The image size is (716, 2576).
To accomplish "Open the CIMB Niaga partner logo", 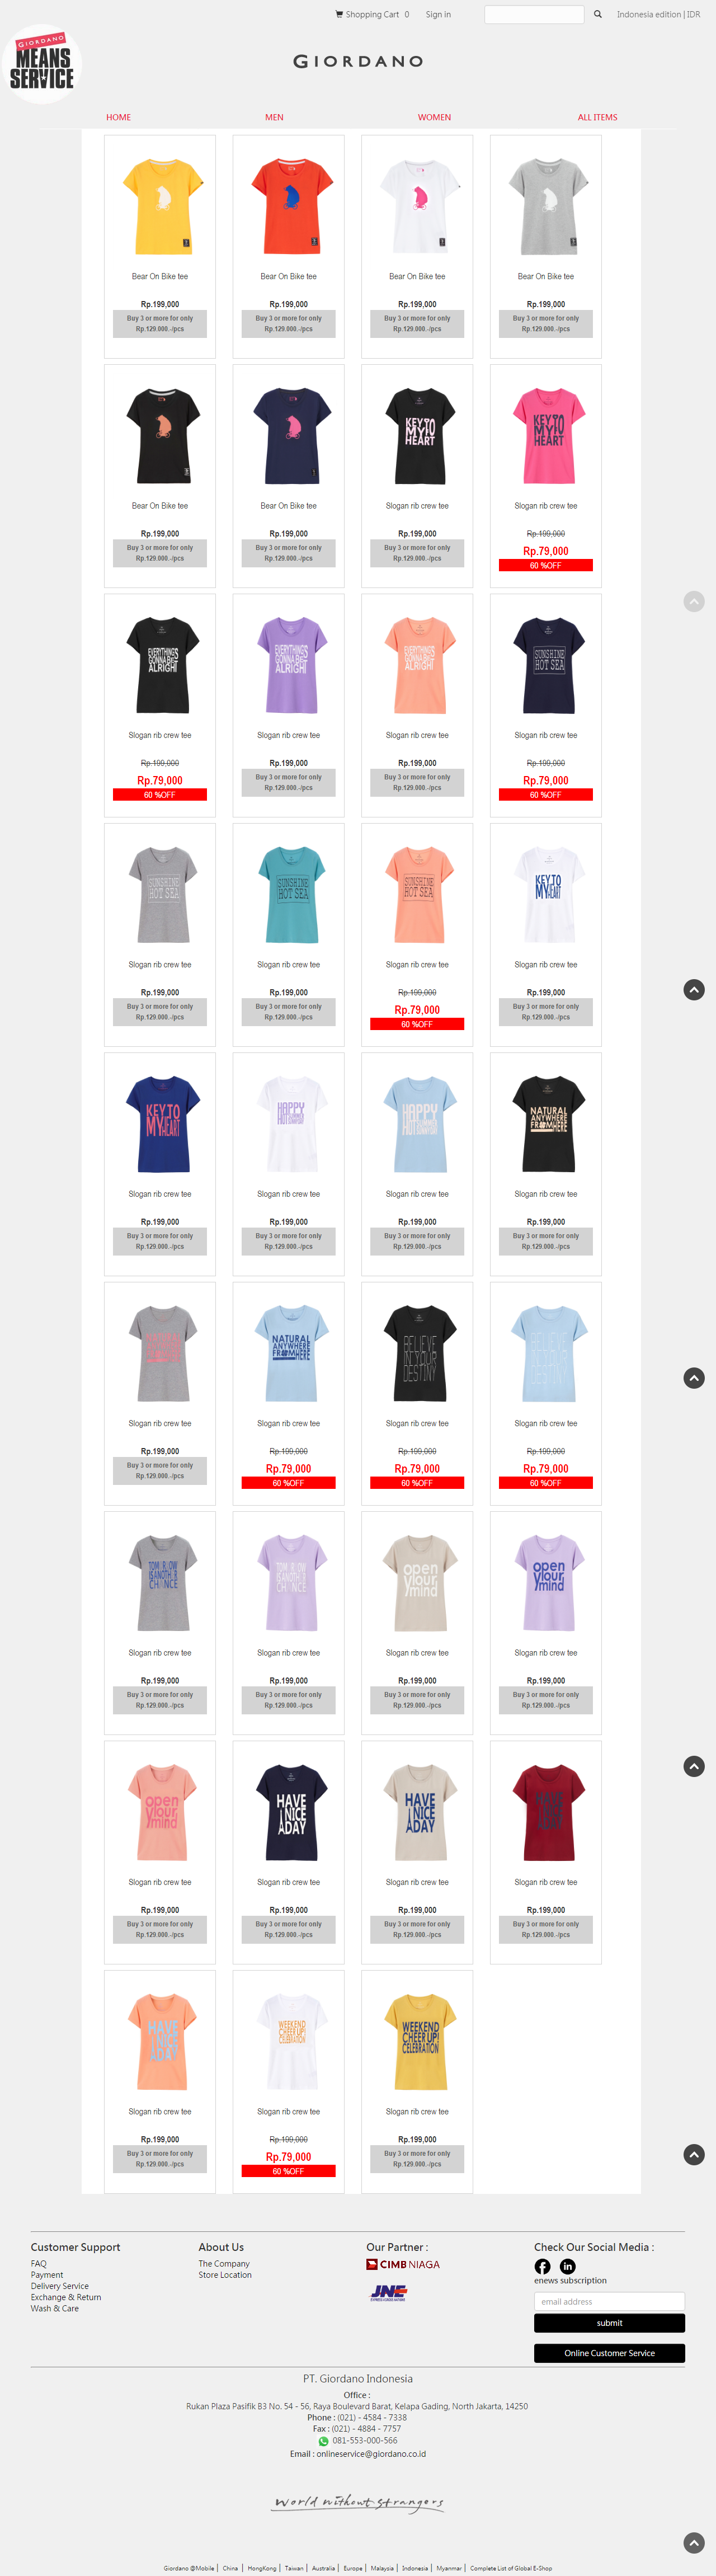I will point(403,2264).
